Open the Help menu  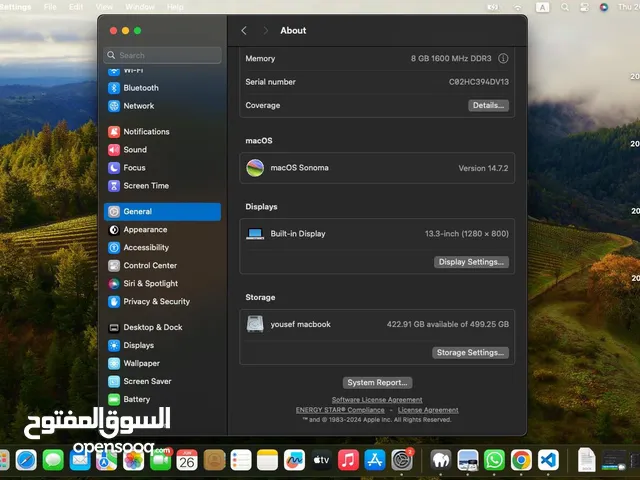(175, 7)
